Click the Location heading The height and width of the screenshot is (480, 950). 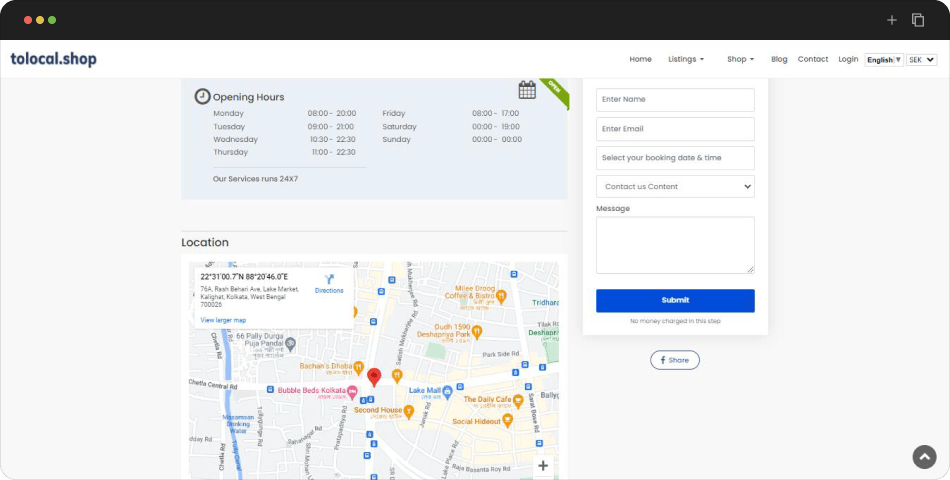[x=205, y=242]
